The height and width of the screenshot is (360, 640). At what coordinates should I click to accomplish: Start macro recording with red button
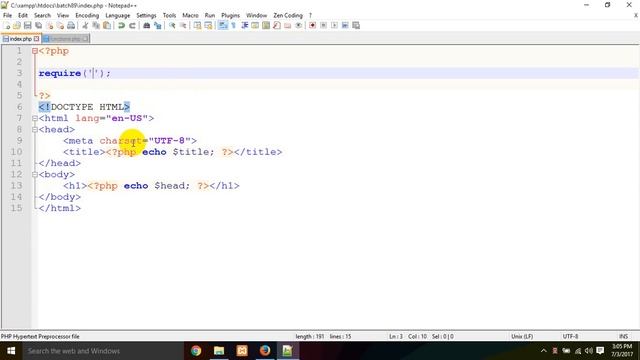point(312,25)
